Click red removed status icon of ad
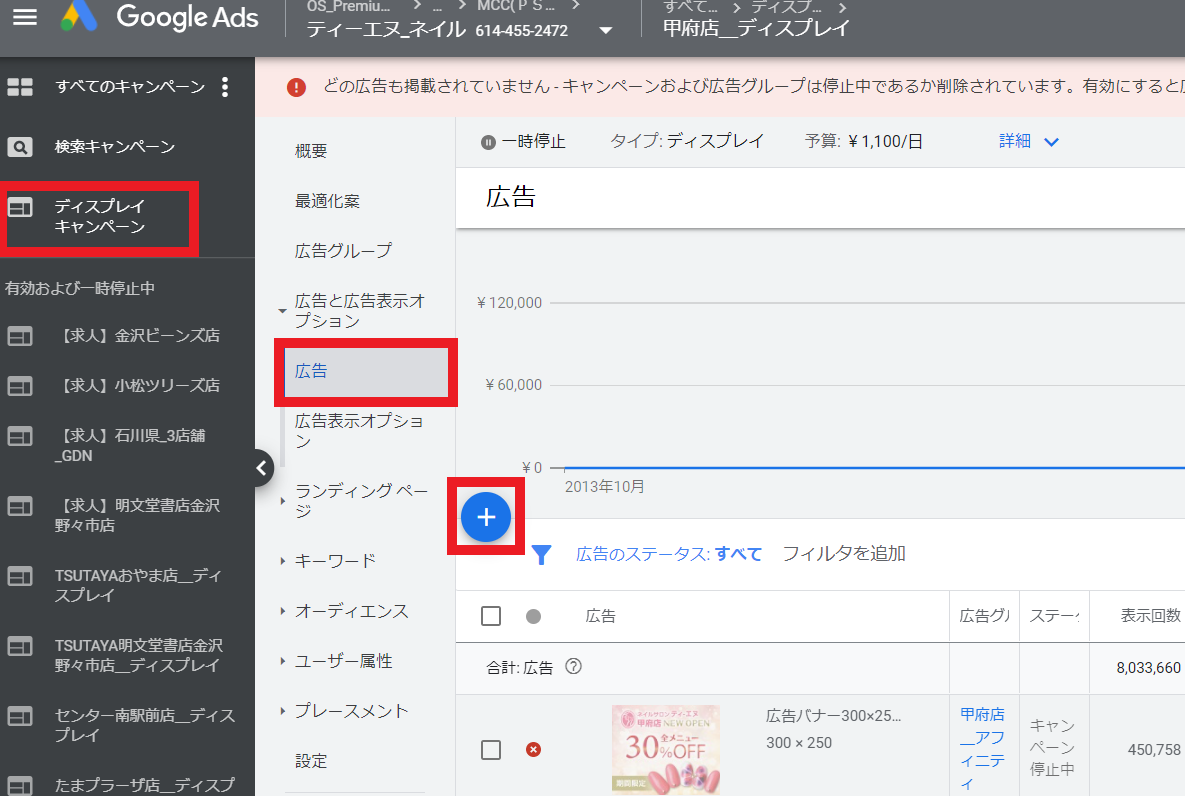The image size is (1185, 796). [534, 750]
